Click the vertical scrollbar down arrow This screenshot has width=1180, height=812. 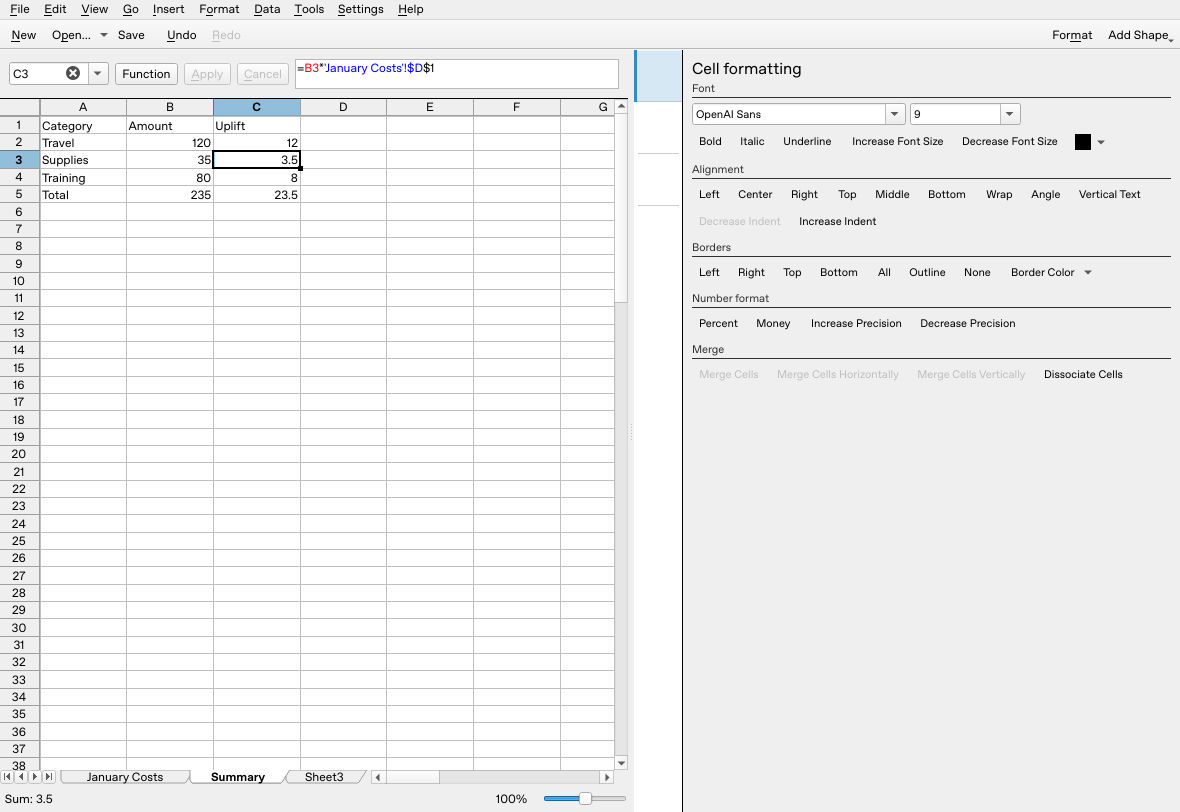click(621, 763)
